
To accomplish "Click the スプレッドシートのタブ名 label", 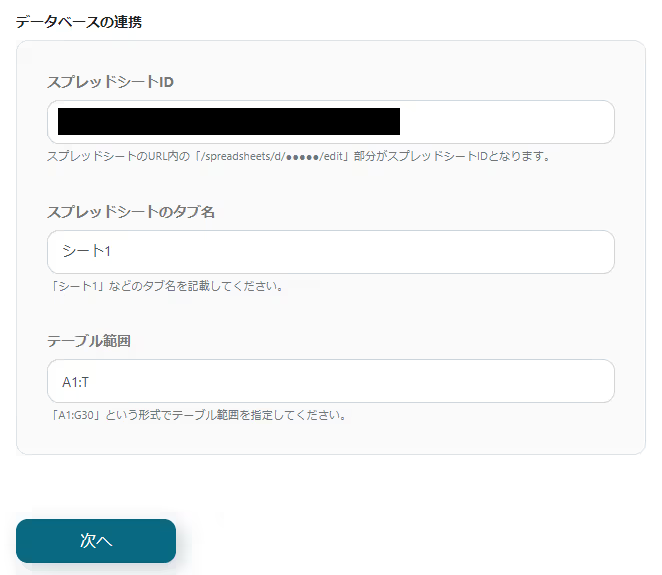I will coord(131,212).
